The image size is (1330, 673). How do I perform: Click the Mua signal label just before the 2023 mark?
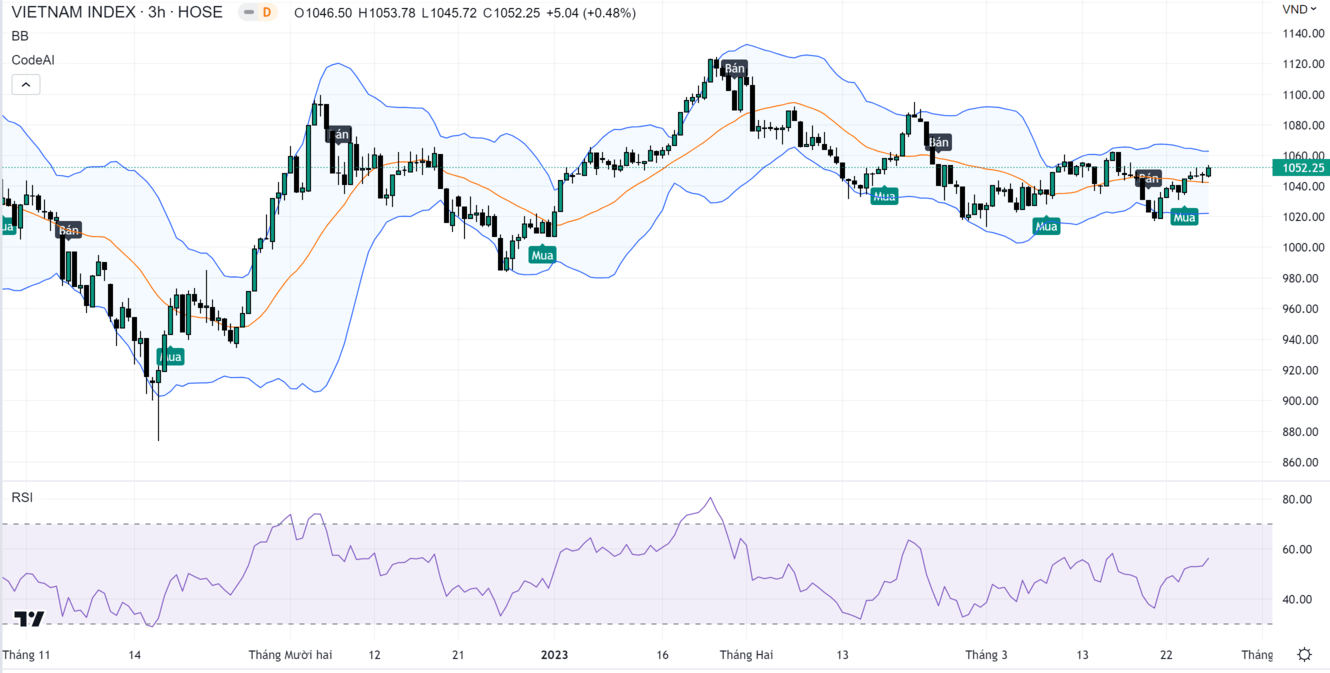[x=542, y=255]
